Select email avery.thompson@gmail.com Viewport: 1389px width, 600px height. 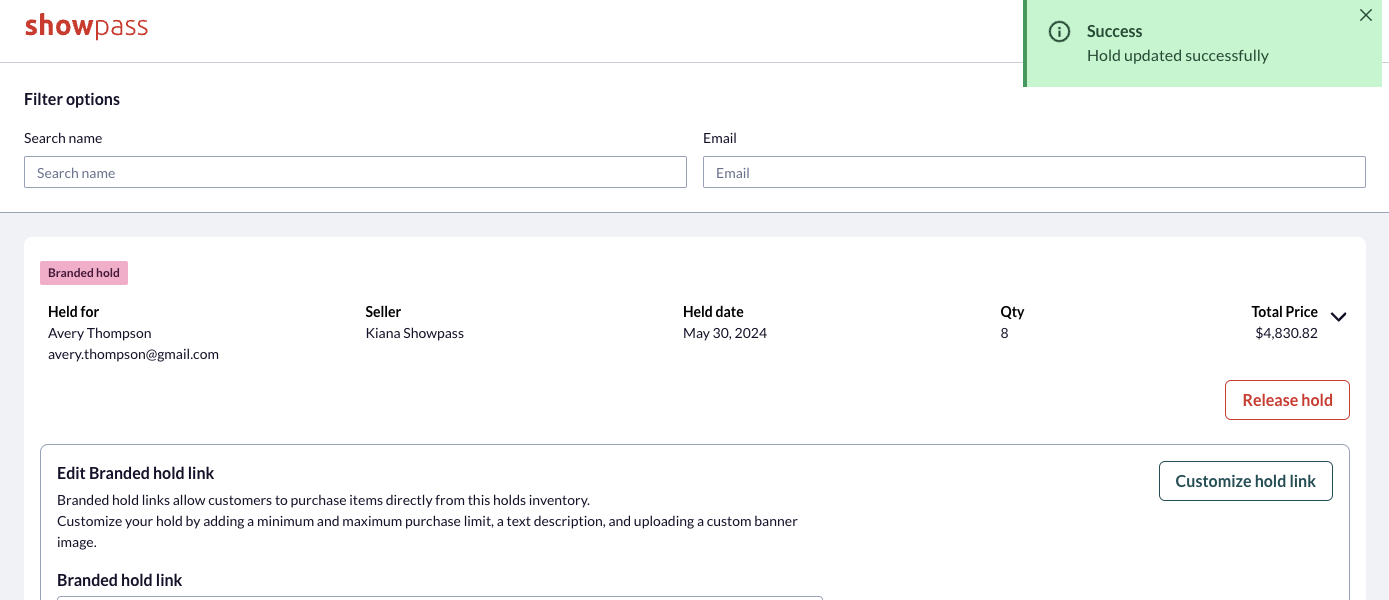pos(133,354)
